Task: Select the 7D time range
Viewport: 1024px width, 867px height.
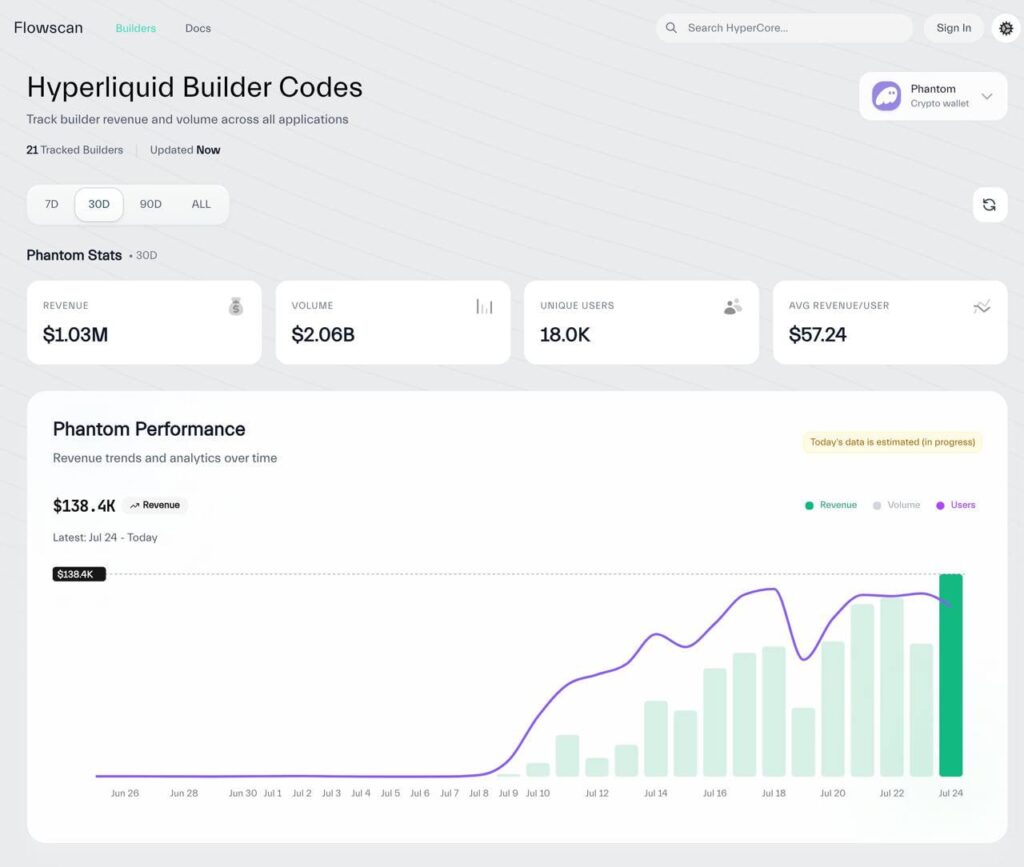Action: (51, 204)
